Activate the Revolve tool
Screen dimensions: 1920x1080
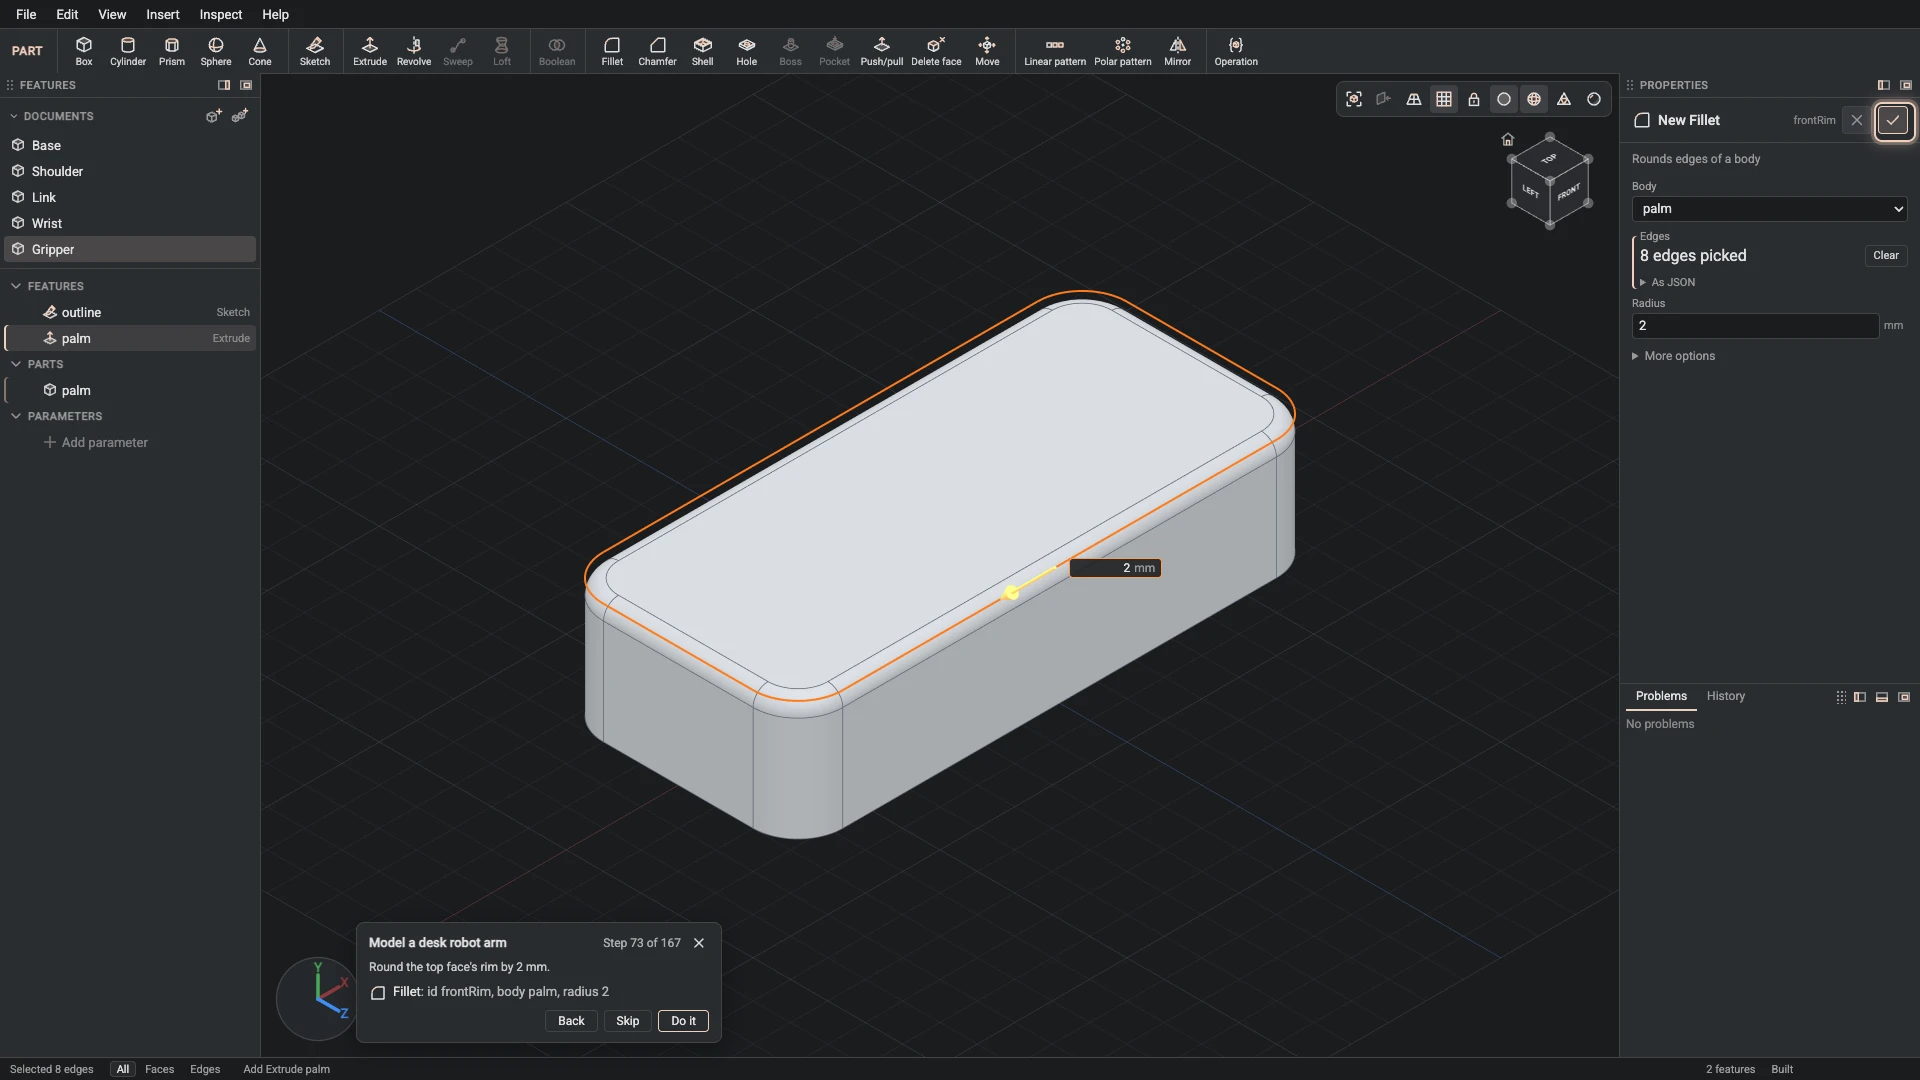pyautogui.click(x=414, y=51)
